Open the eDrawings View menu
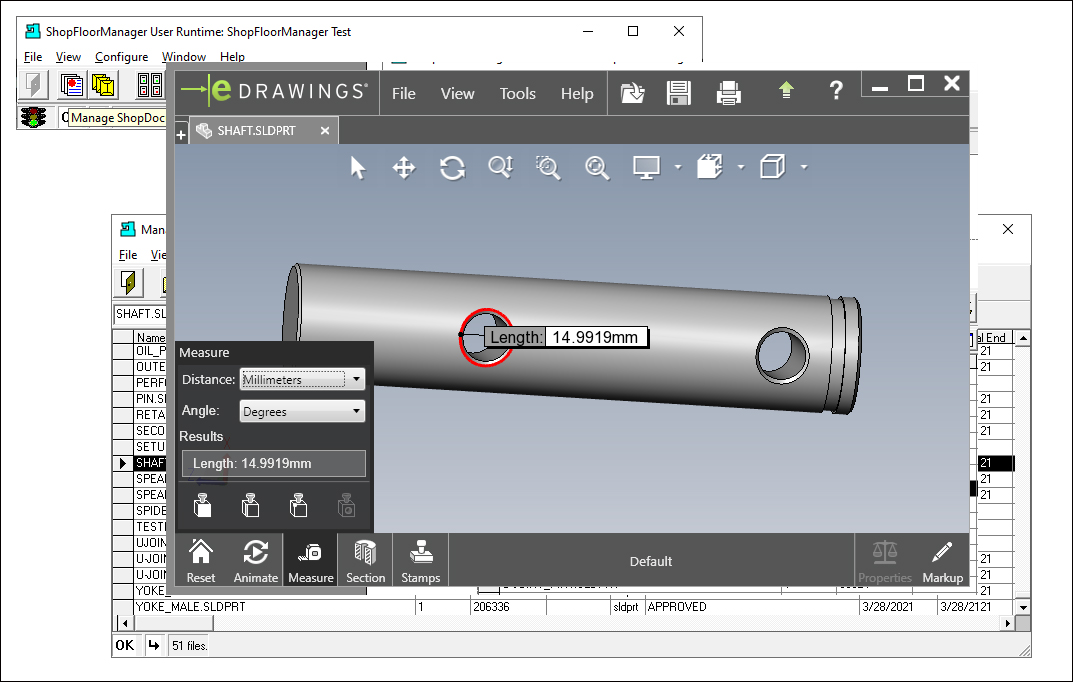 pos(457,94)
